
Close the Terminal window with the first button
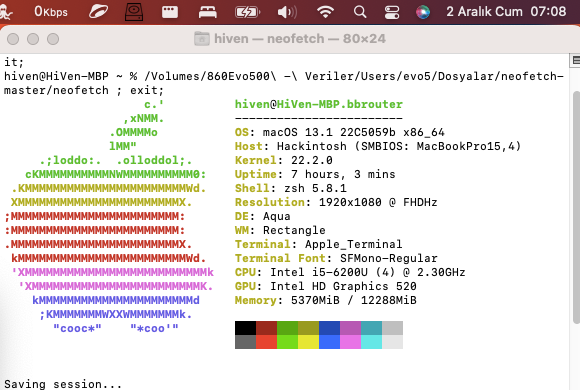pyautogui.click(x=13, y=39)
